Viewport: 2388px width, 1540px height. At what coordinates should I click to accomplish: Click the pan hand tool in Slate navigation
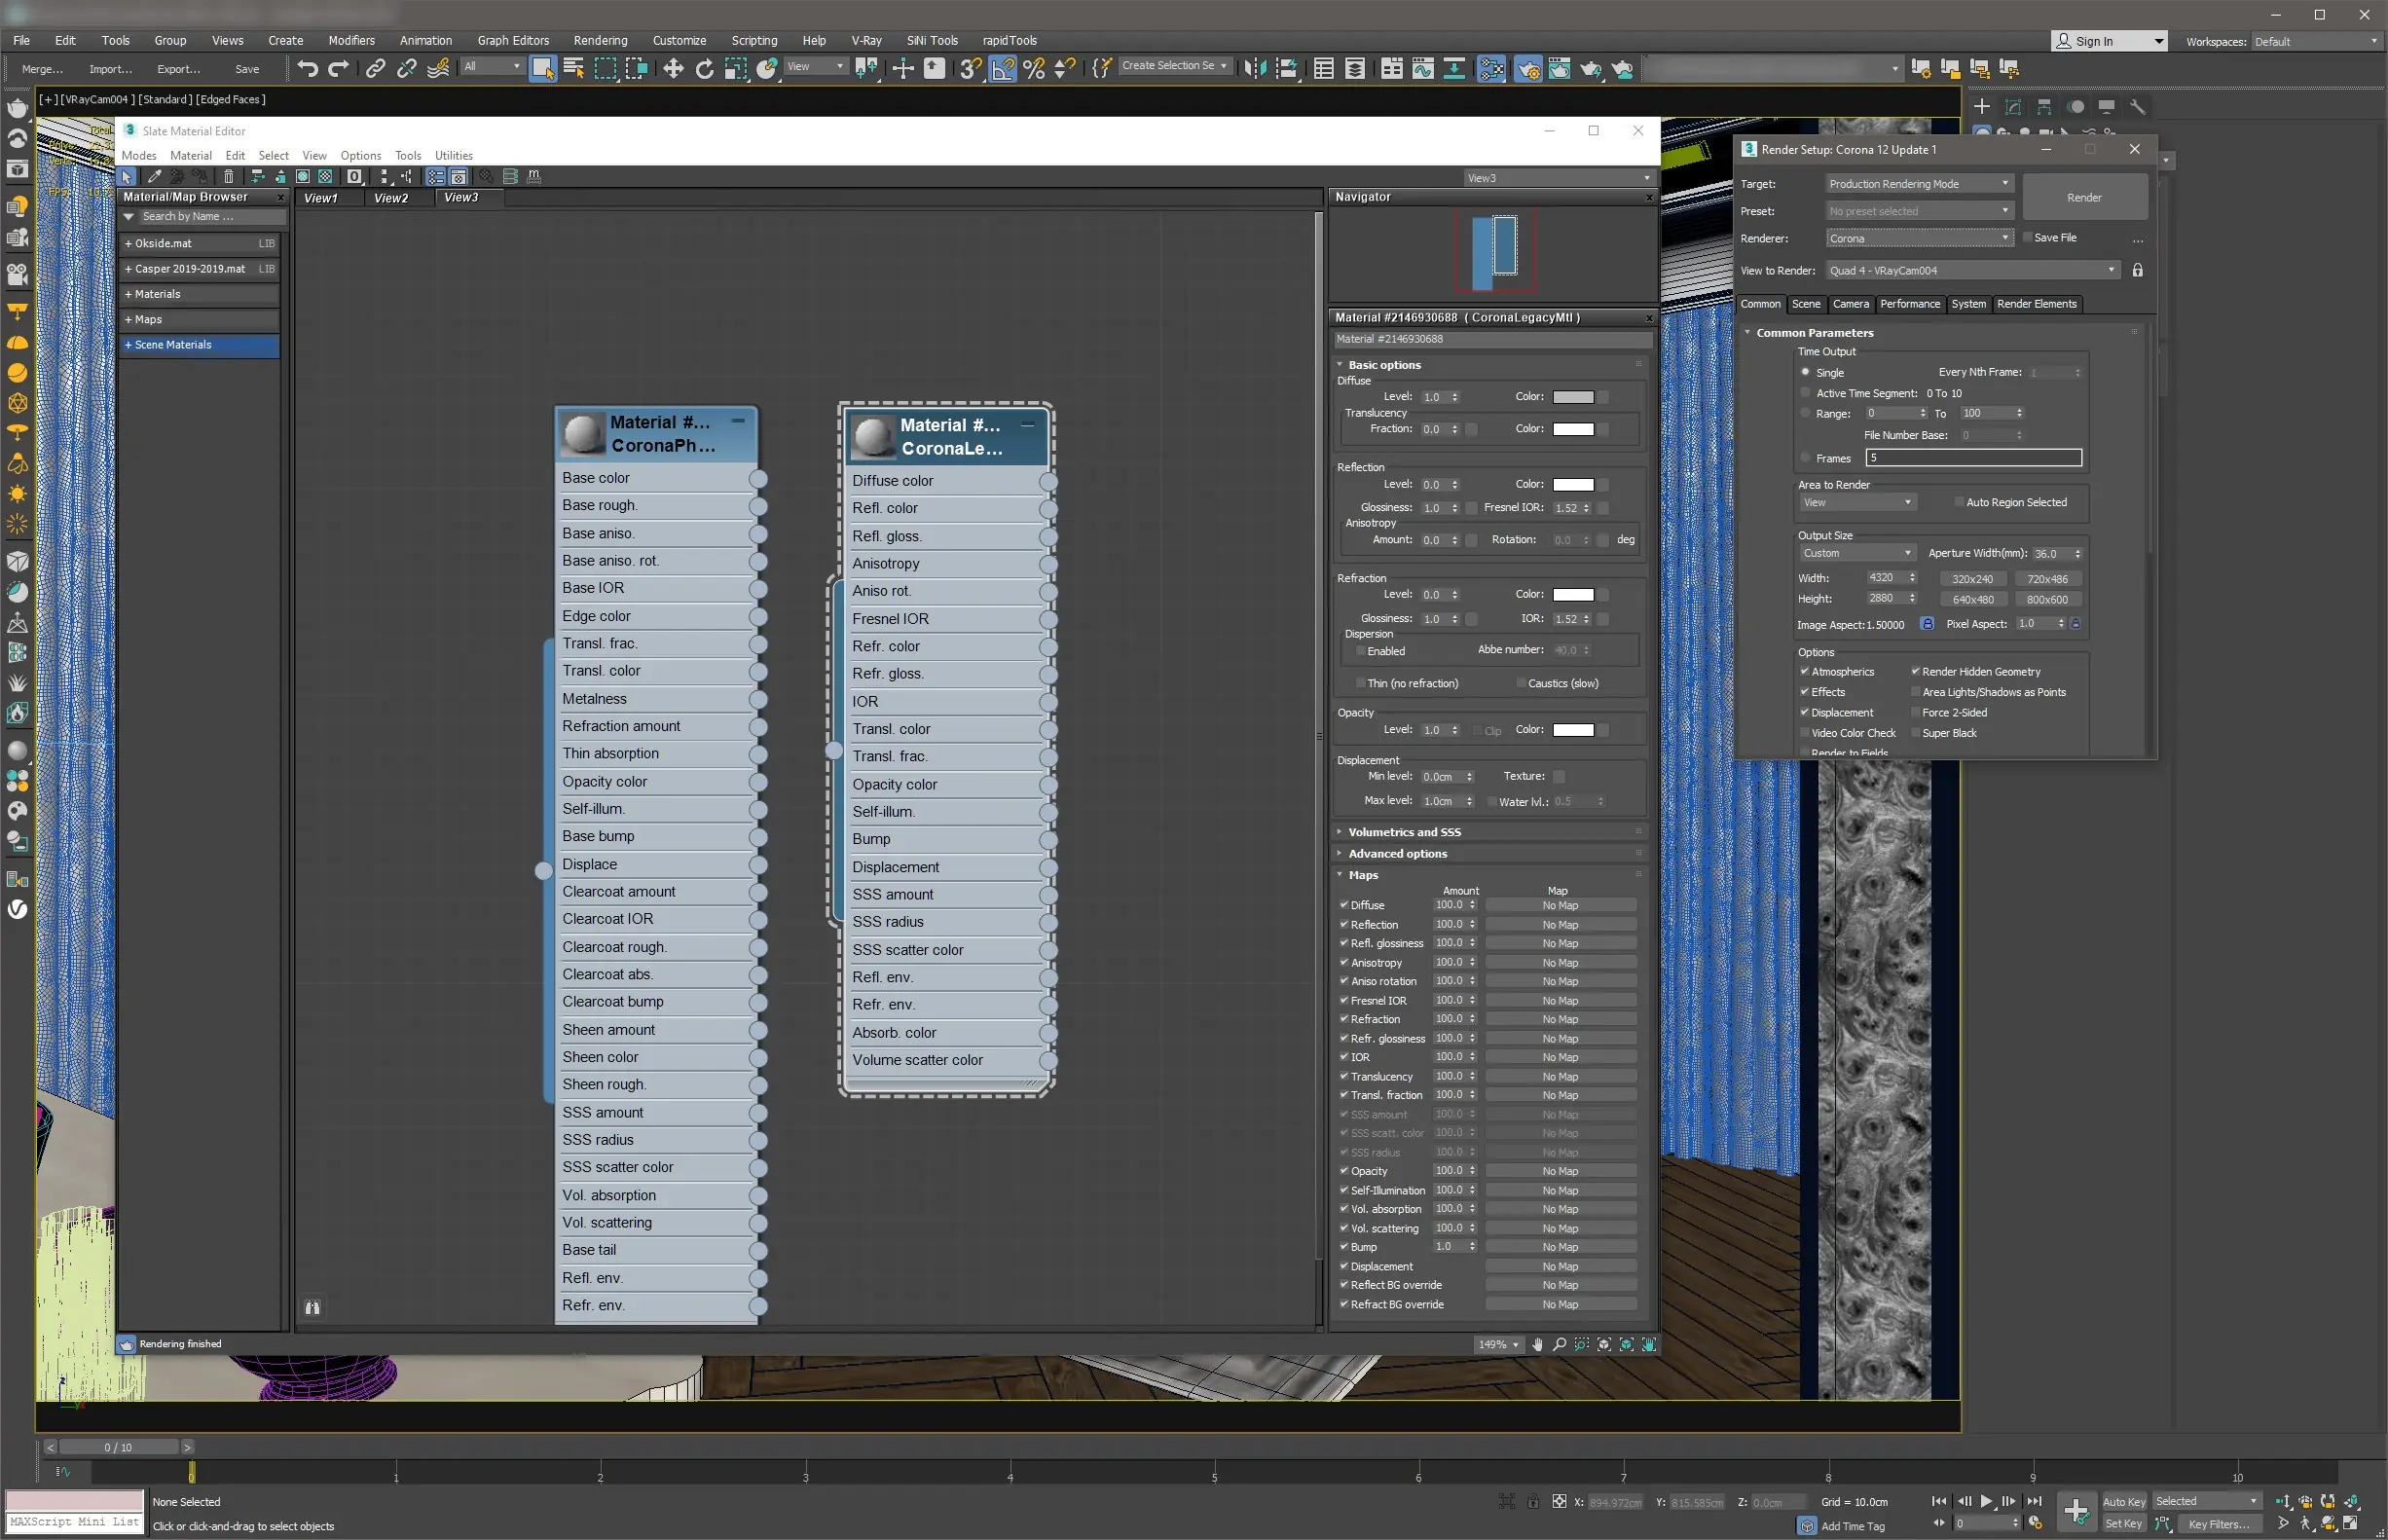1537,1344
